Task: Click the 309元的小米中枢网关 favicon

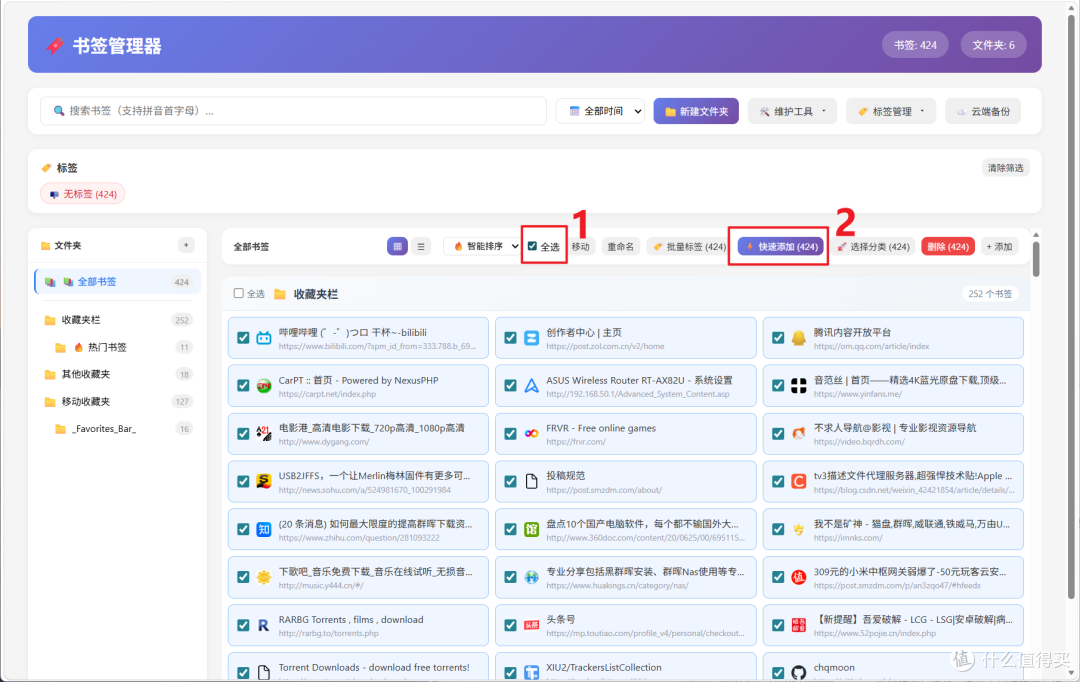Action: 798,577
